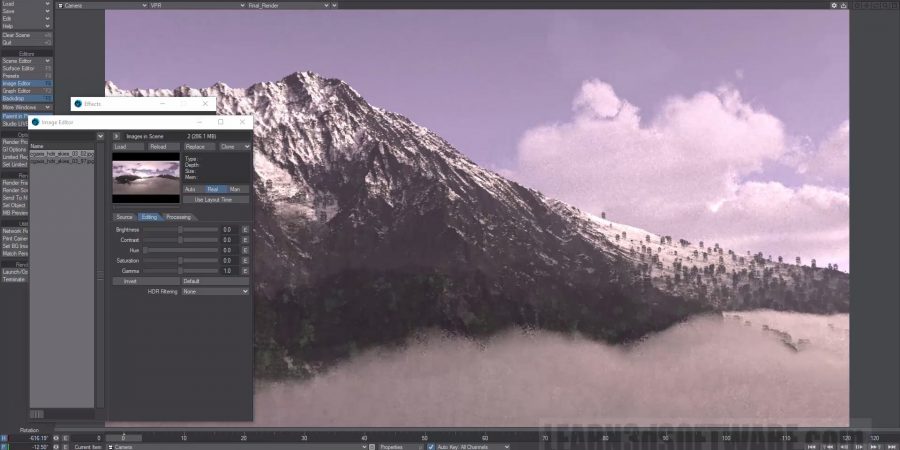Click the E envelope button next to Brightness
This screenshot has width=900, height=450.
[245, 229]
